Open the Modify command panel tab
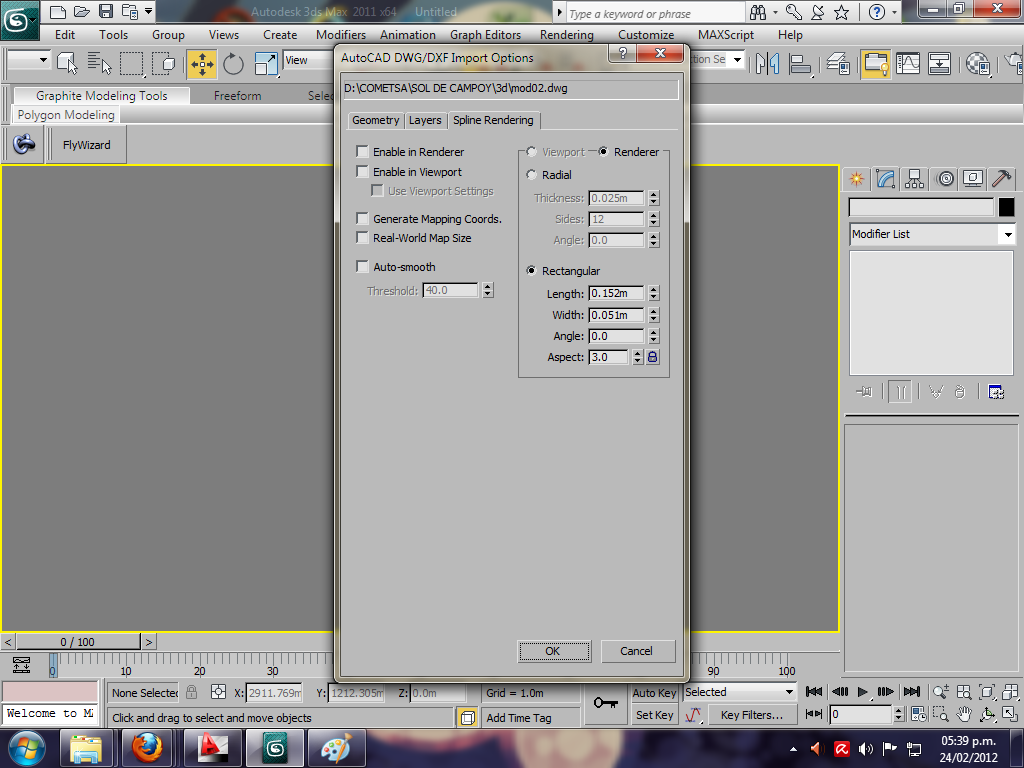This screenshot has height=768, width=1024. [x=886, y=178]
